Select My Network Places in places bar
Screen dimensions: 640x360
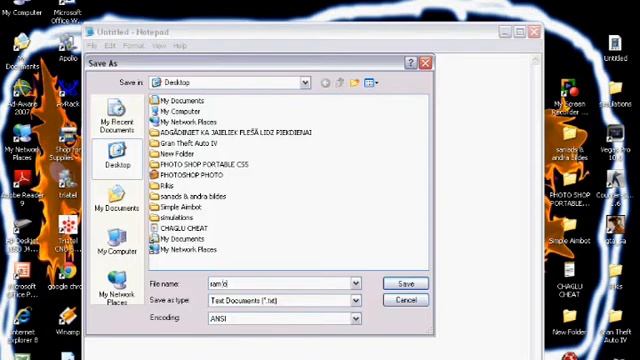(x=117, y=288)
